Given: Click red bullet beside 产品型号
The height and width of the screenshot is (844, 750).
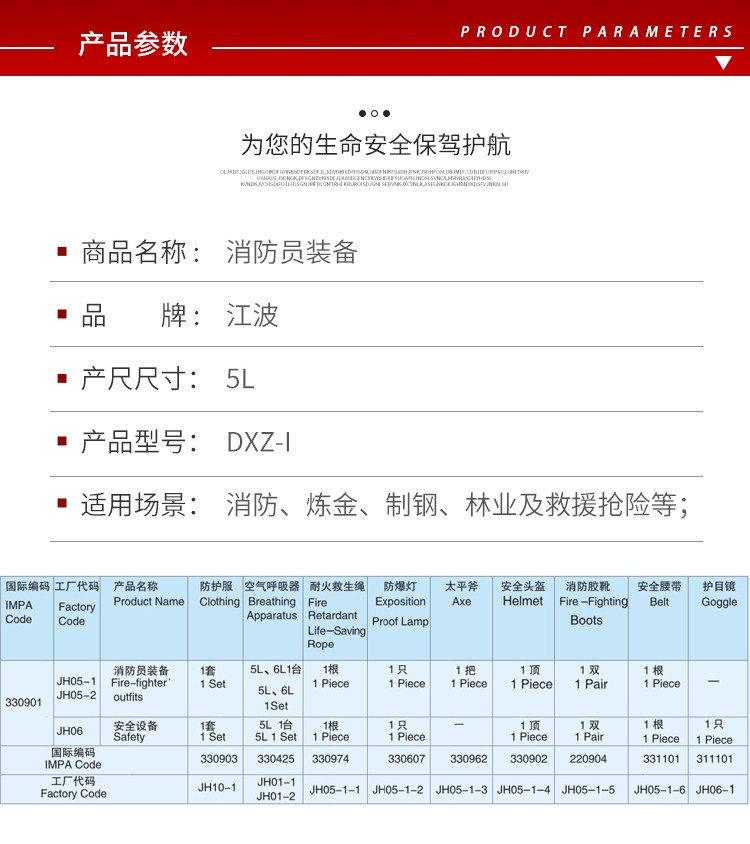Looking at the screenshot, I should [62, 441].
